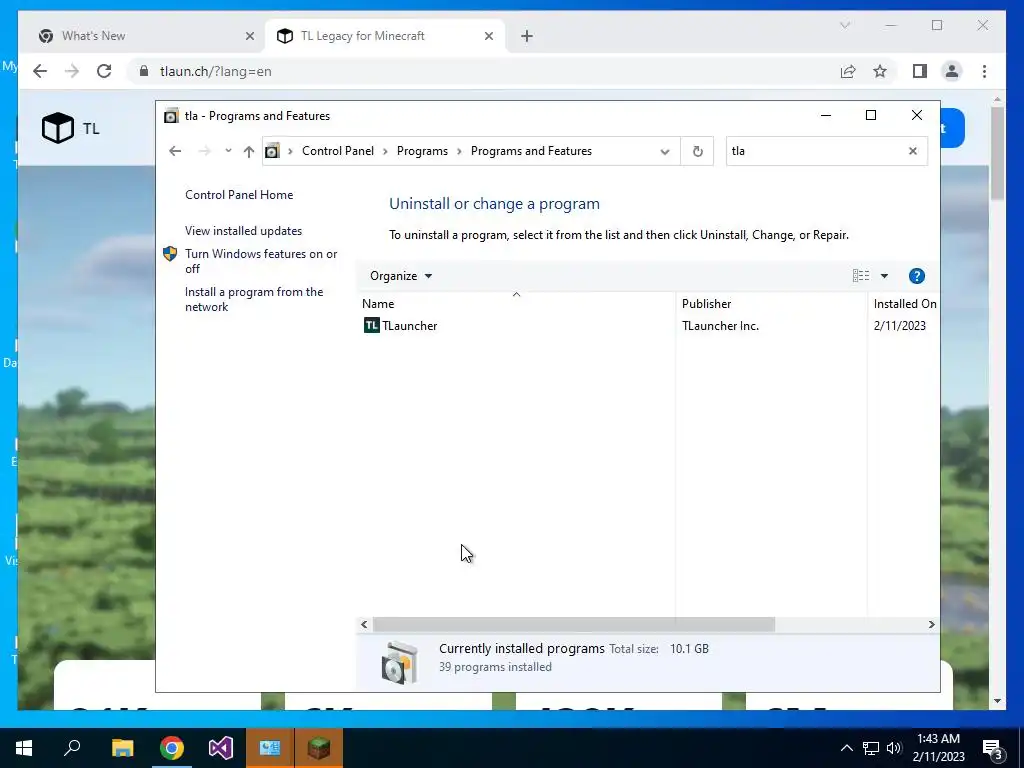1024x768 pixels.
Task: Expand the address bar history dropdown
Action: pos(664,152)
